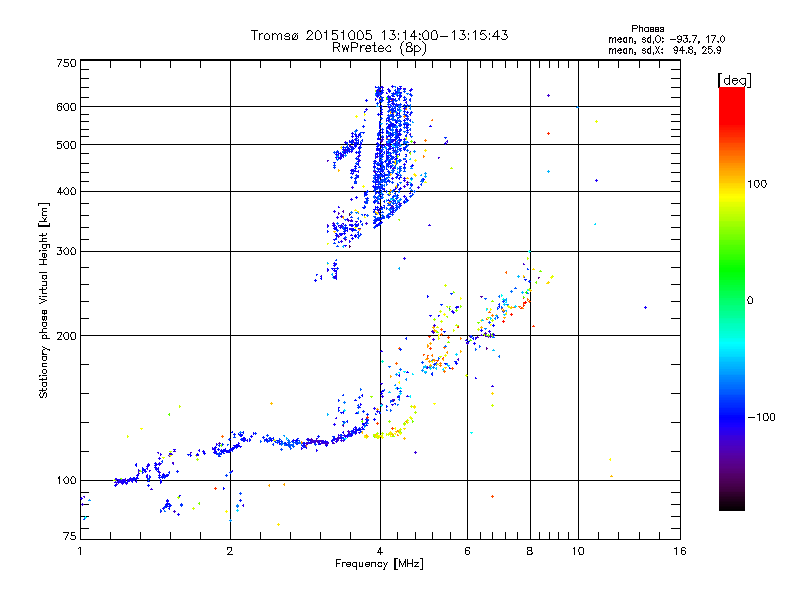The height and width of the screenshot is (600, 800).
Task: Click x-axis tick label '6'
Action: click(467, 551)
